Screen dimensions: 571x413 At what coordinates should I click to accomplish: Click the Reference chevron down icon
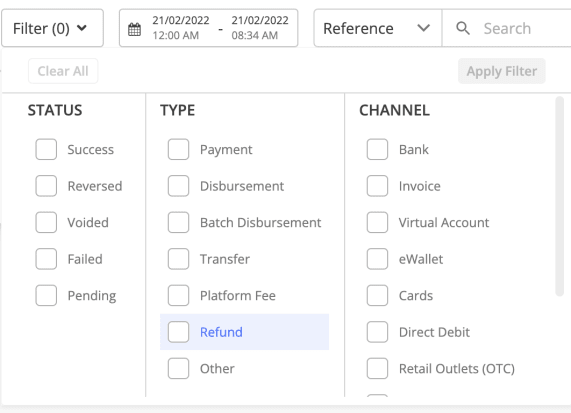tap(424, 28)
